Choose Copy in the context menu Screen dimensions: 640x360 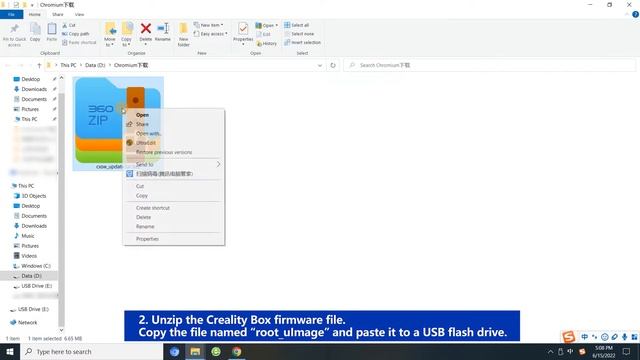pyautogui.click(x=173, y=196)
